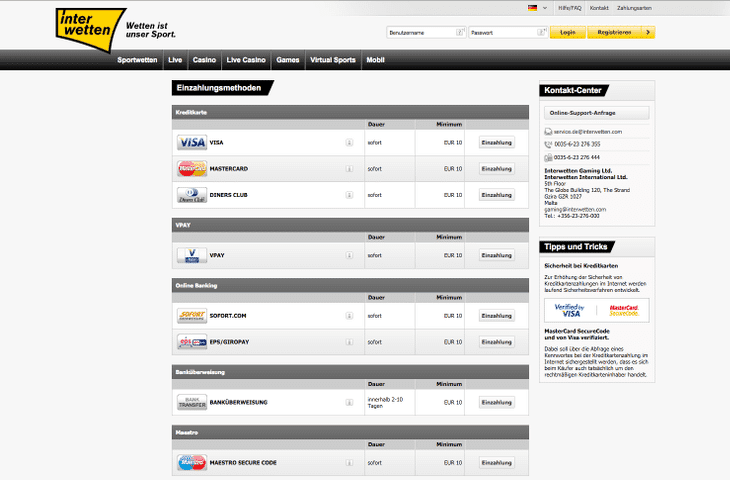Open the Hilfe/FAQ link
Viewport: 730px width, 480px height.
click(570, 8)
